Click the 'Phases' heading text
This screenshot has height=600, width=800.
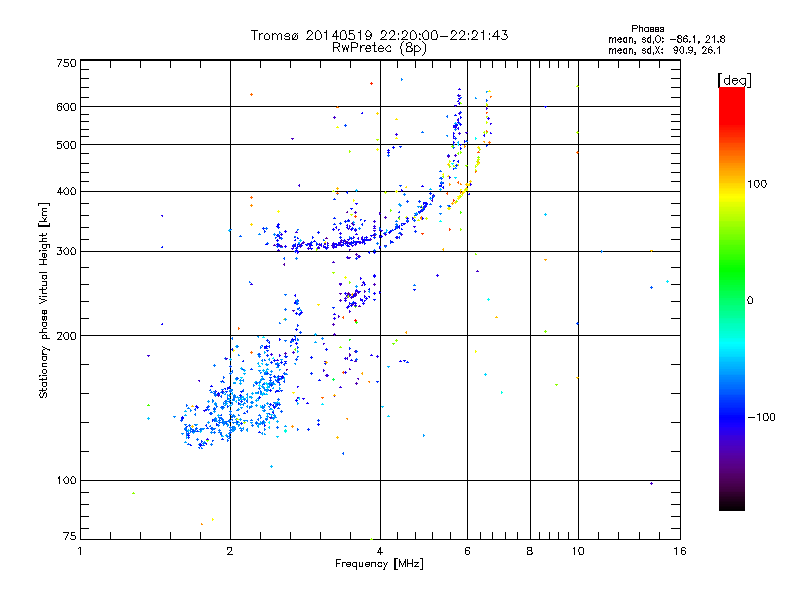coord(647,29)
